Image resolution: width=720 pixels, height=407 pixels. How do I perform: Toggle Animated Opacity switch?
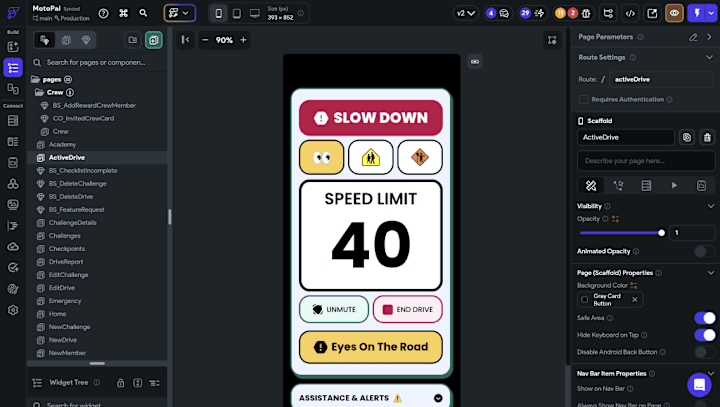tap(704, 251)
